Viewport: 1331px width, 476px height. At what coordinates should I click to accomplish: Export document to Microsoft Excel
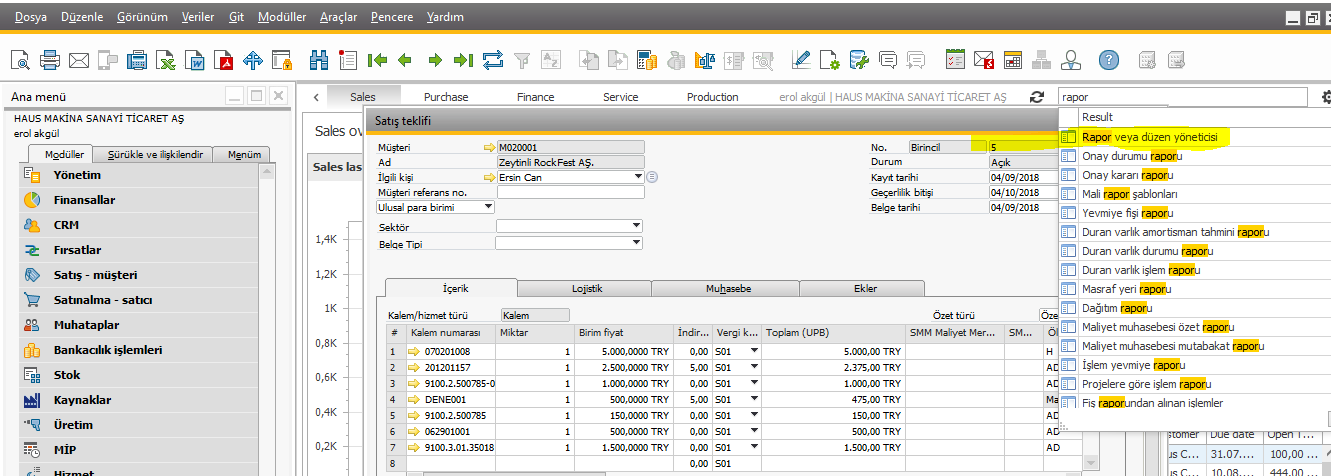coord(167,61)
